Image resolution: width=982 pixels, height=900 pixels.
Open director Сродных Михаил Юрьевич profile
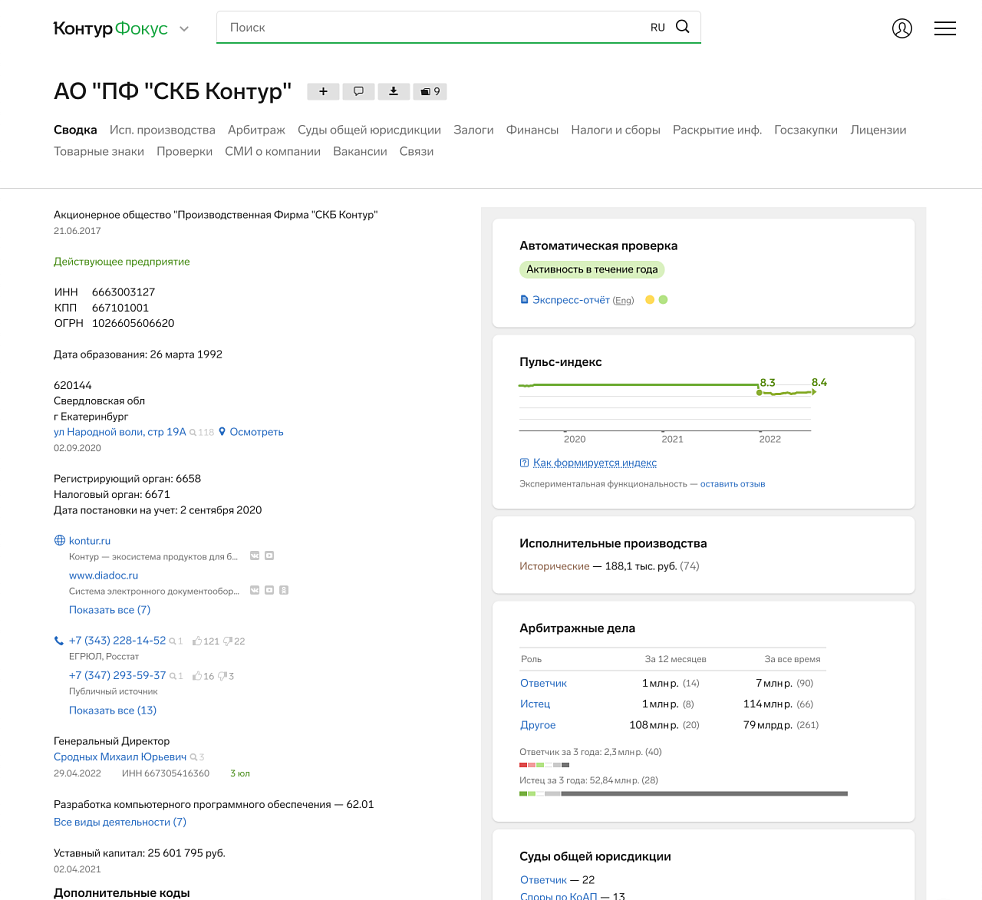click(x=120, y=757)
